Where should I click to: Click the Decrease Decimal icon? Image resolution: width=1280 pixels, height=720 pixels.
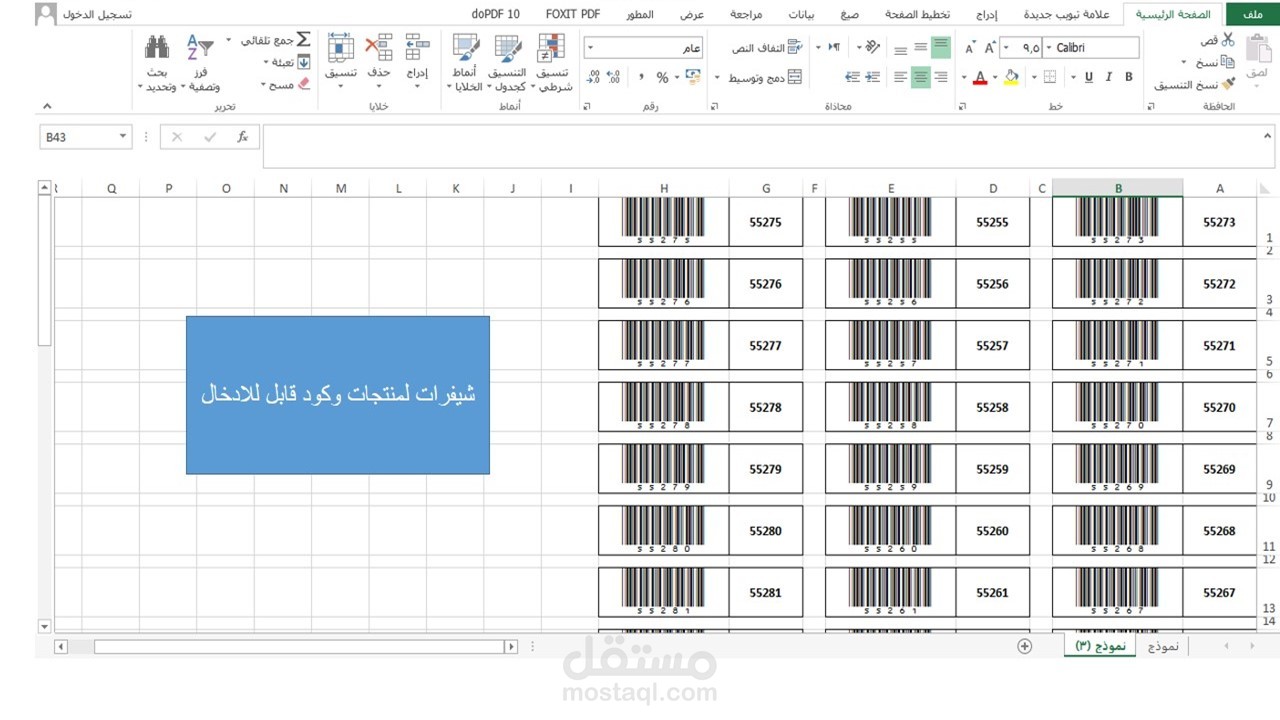coord(593,77)
